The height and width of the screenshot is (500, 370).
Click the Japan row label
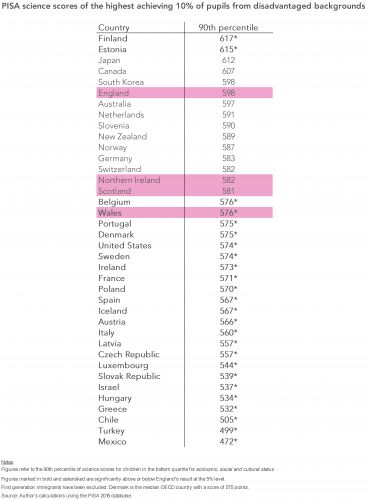(x=109, y=60)
